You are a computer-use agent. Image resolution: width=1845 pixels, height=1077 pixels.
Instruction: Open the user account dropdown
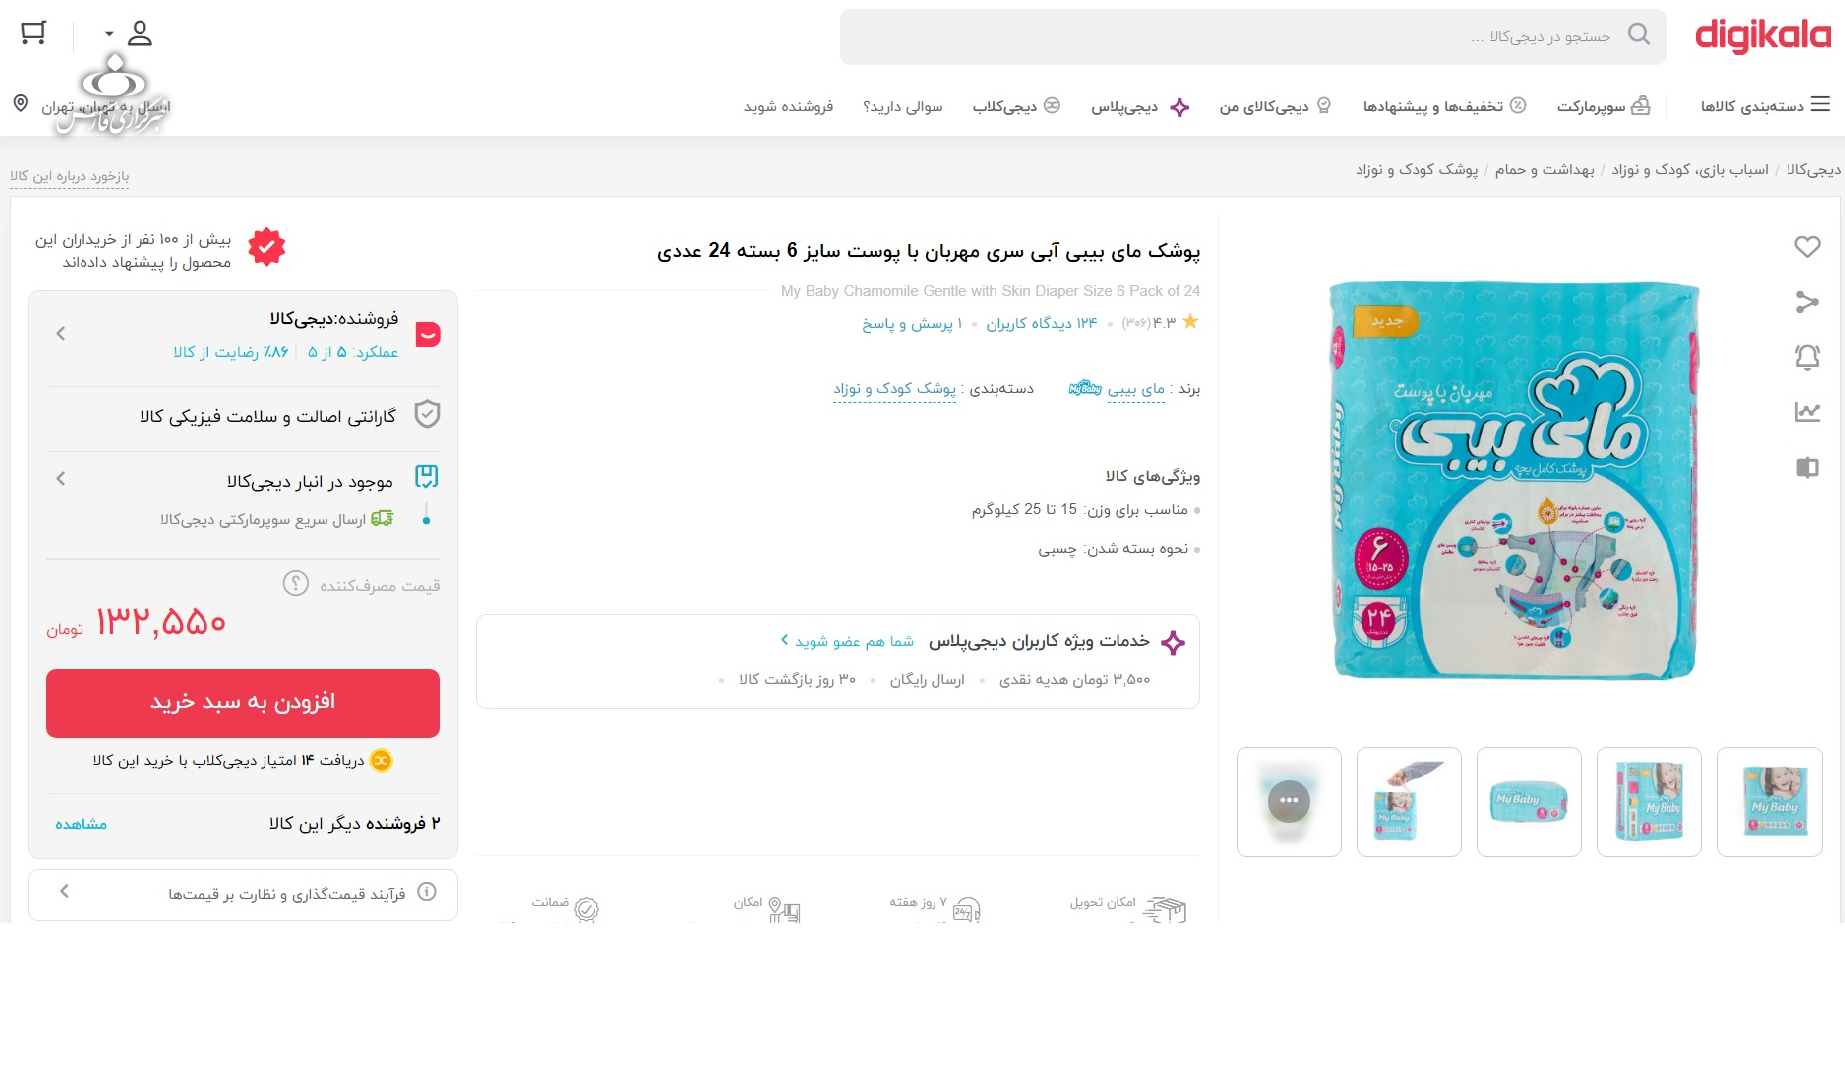click(x=129, y=34)
